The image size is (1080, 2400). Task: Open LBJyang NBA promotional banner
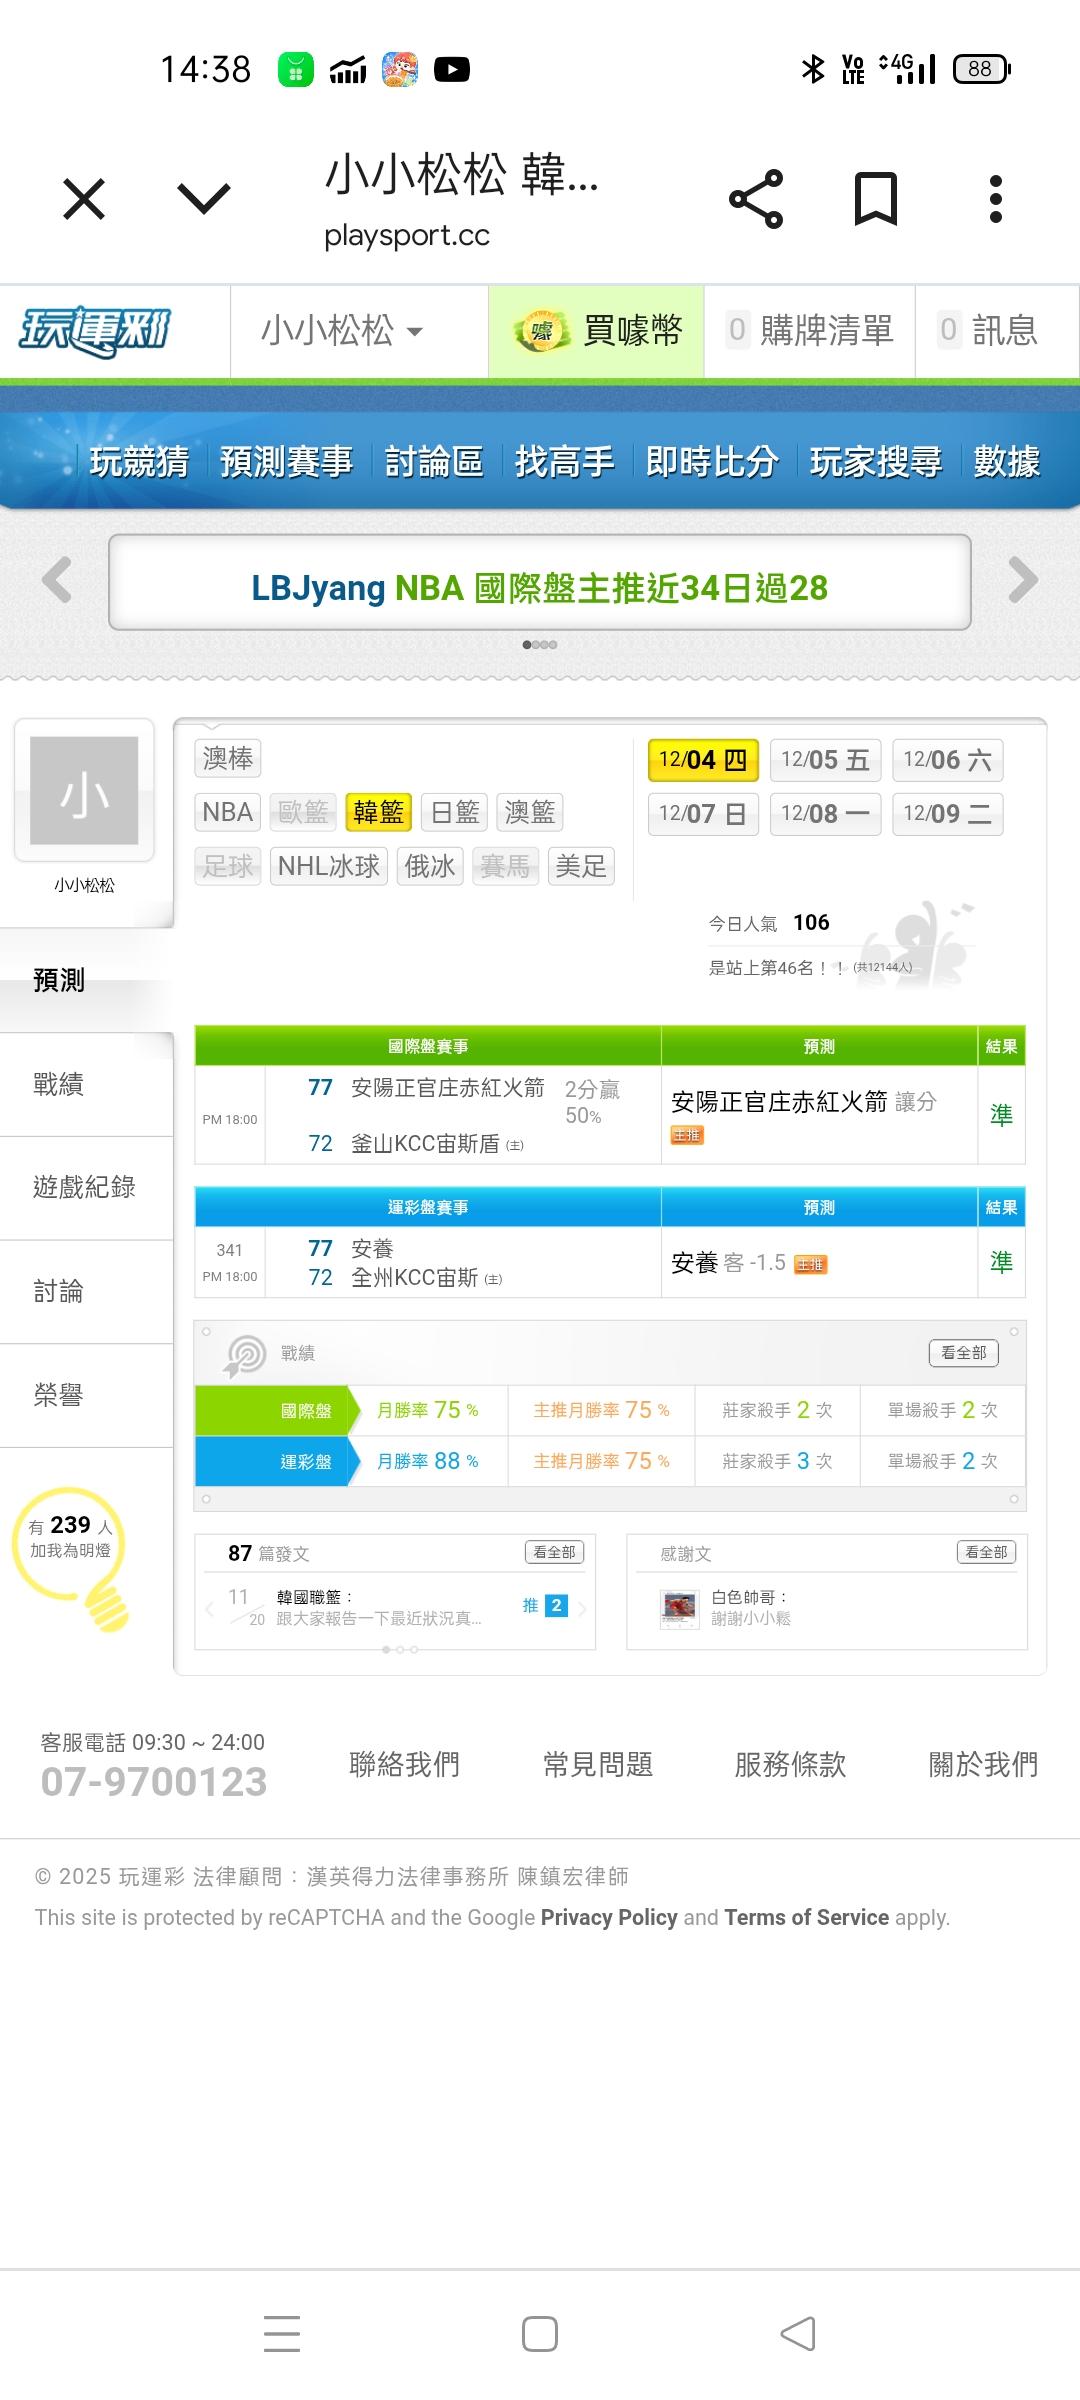click(540, 588)
